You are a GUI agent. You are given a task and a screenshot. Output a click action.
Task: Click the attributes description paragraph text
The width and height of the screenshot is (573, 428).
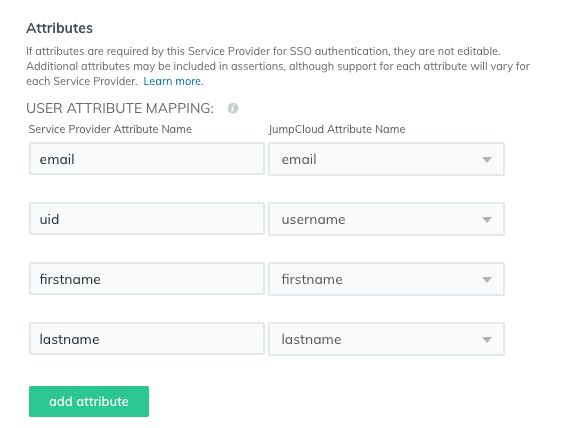click(278, 66)
